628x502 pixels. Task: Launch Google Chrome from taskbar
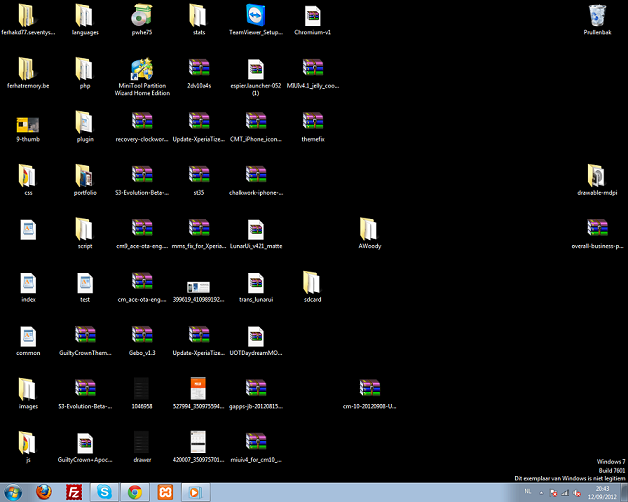click(x=135, y=491)
